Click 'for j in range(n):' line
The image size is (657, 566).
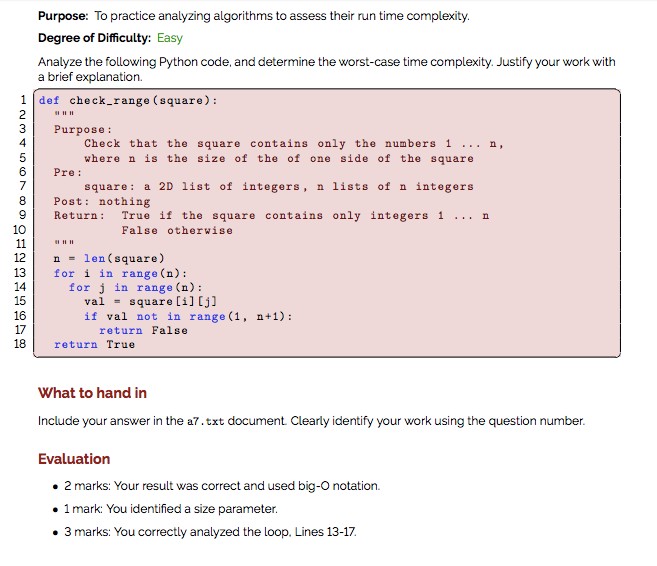click(135, 287)
